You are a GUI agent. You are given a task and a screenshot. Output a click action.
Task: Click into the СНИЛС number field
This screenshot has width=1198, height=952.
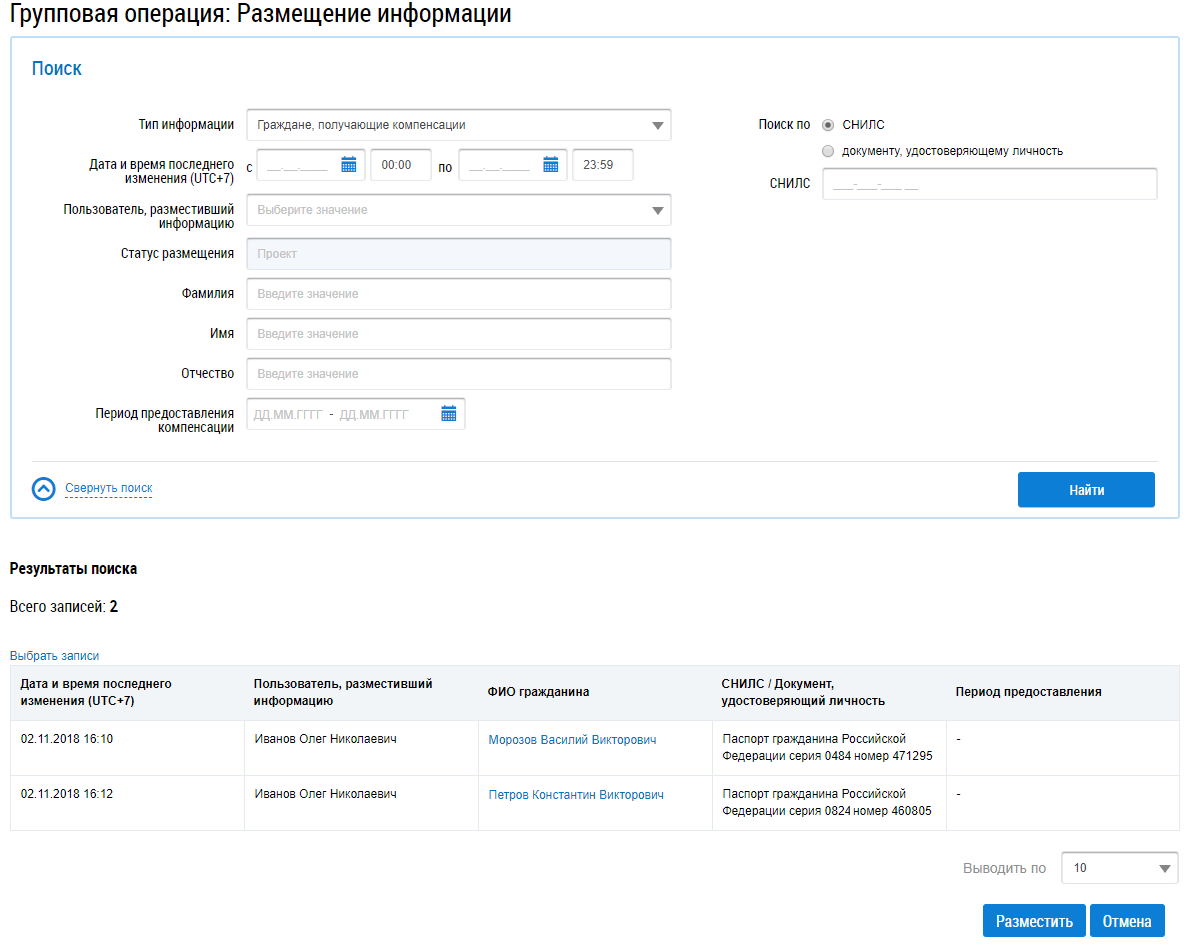click(x=988, y=184)
